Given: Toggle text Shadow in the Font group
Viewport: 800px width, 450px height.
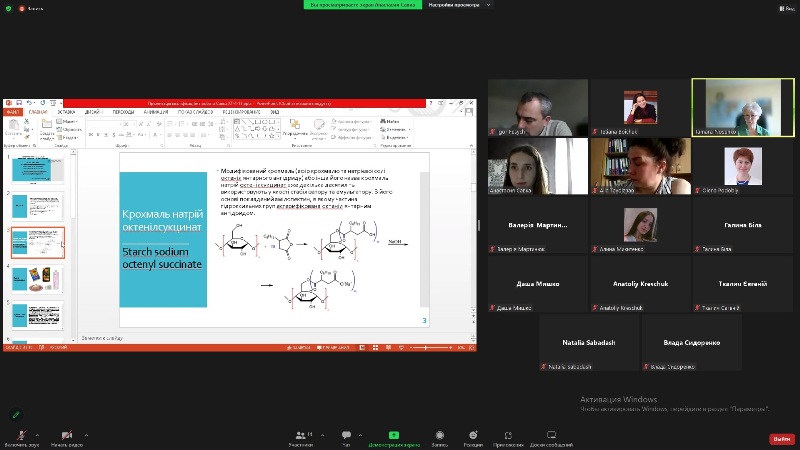Looking at the screenshot, I should (113, 135).
